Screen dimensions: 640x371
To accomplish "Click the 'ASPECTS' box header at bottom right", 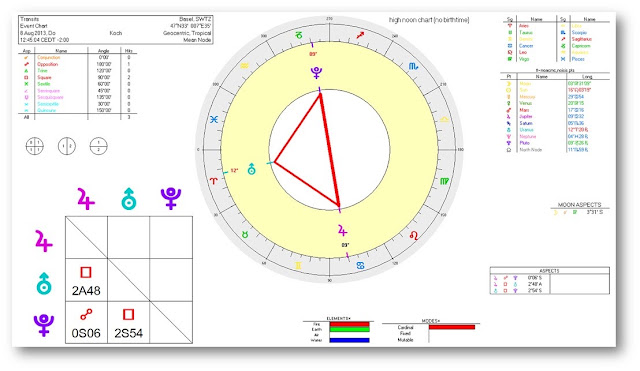I will click(x=549, y=271).
